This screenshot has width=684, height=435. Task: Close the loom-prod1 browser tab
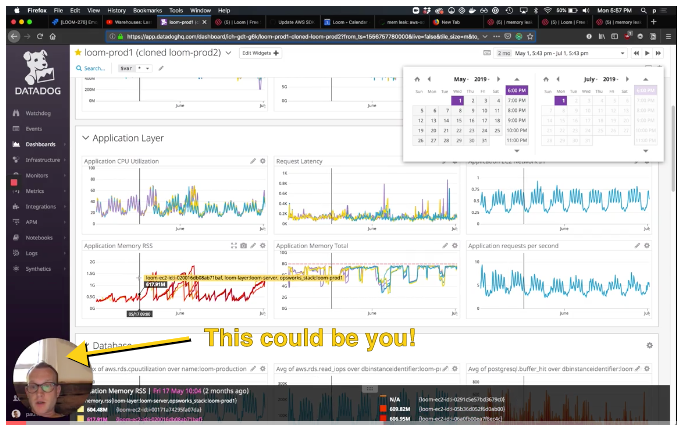(205, 22)
